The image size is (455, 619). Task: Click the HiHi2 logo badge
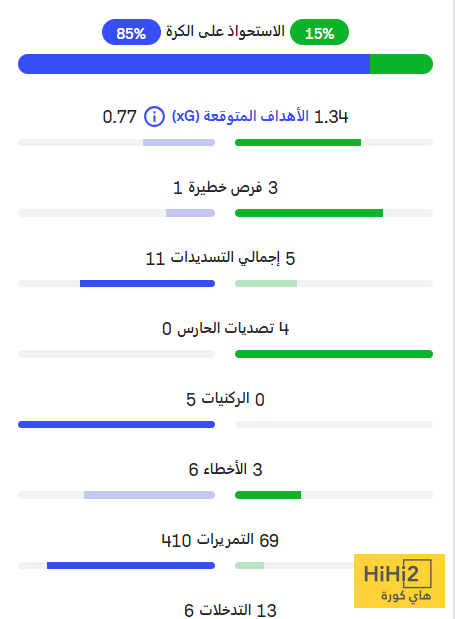click(x=399, y=581)
